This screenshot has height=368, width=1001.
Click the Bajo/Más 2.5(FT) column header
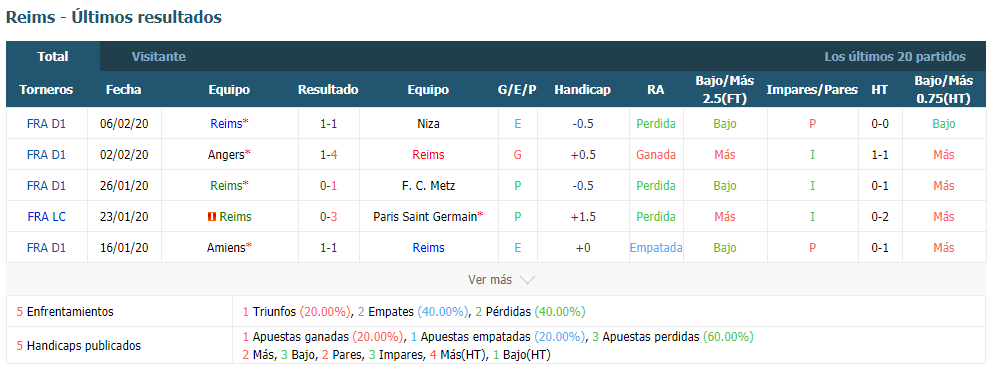tap(725, 89)
